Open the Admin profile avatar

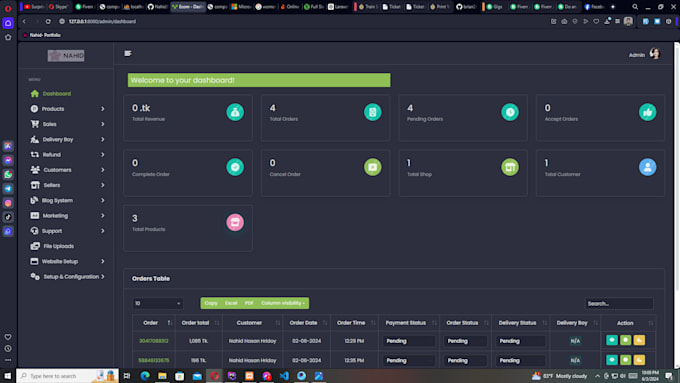(x=654, y=54)
